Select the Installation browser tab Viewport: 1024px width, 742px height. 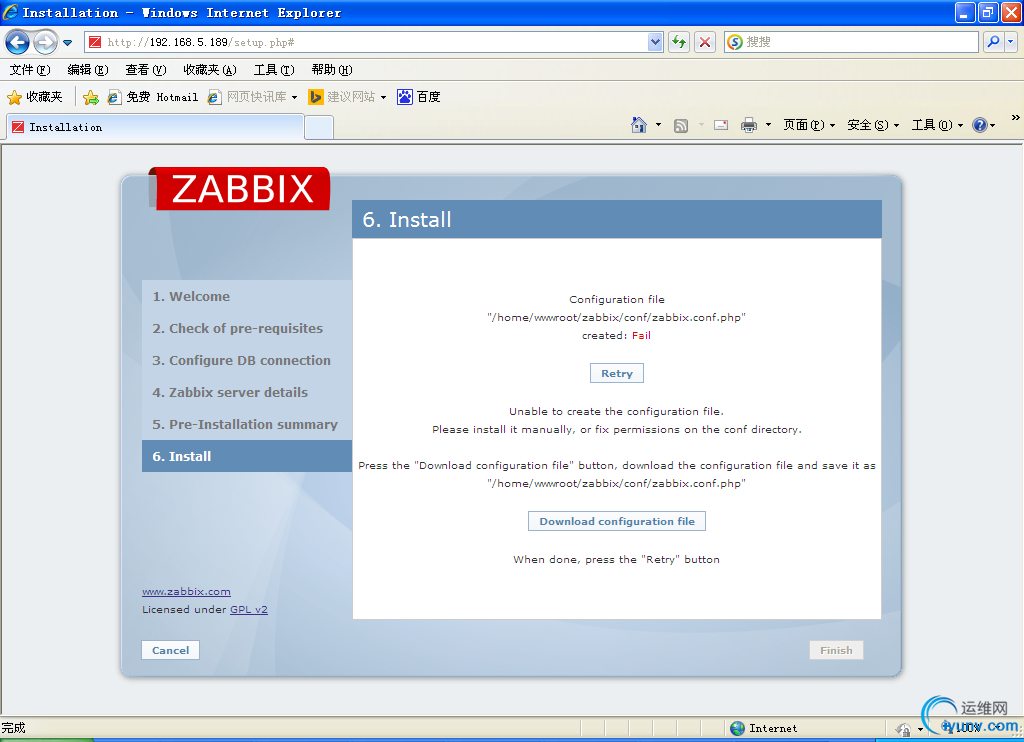tap(155, 127)
